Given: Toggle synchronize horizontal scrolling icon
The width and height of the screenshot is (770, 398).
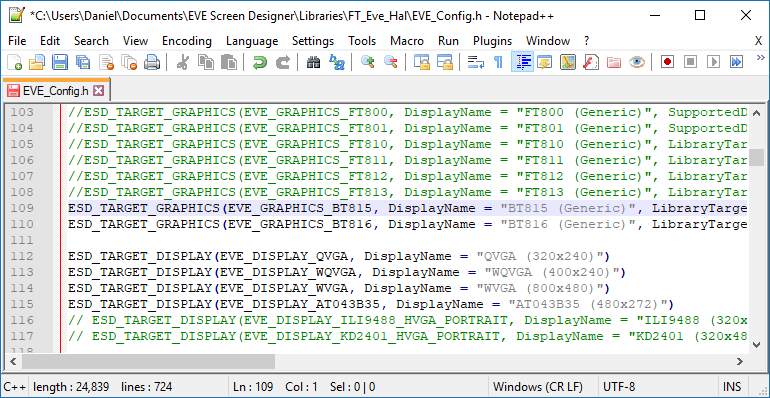Looking at the screenshot, I should click(444, 62).
